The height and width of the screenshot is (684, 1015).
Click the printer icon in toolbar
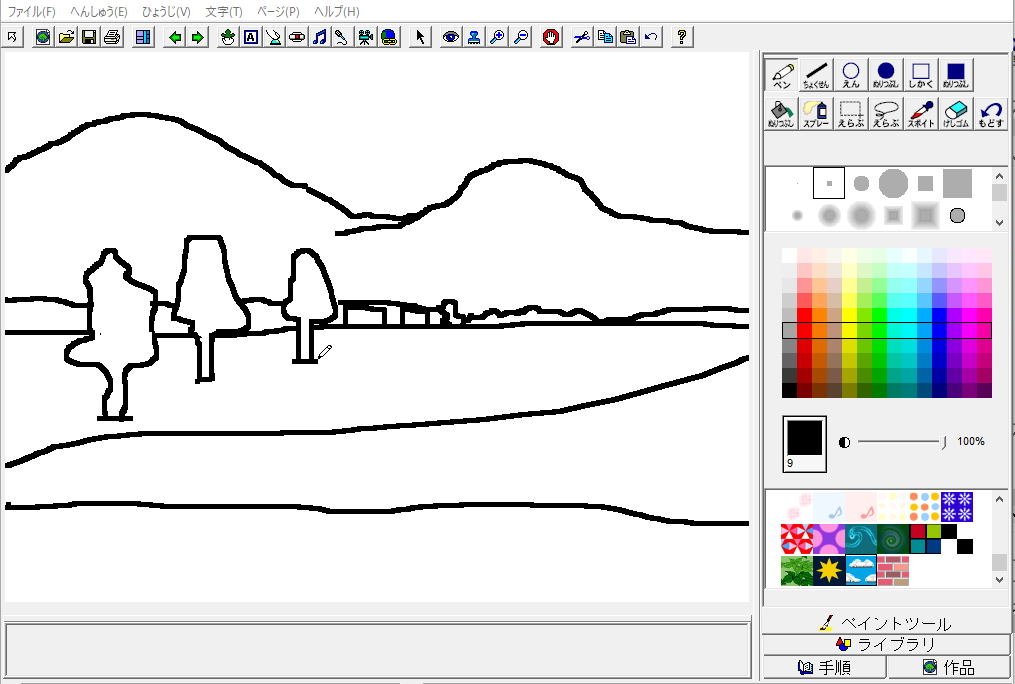[x=112, y=37]
